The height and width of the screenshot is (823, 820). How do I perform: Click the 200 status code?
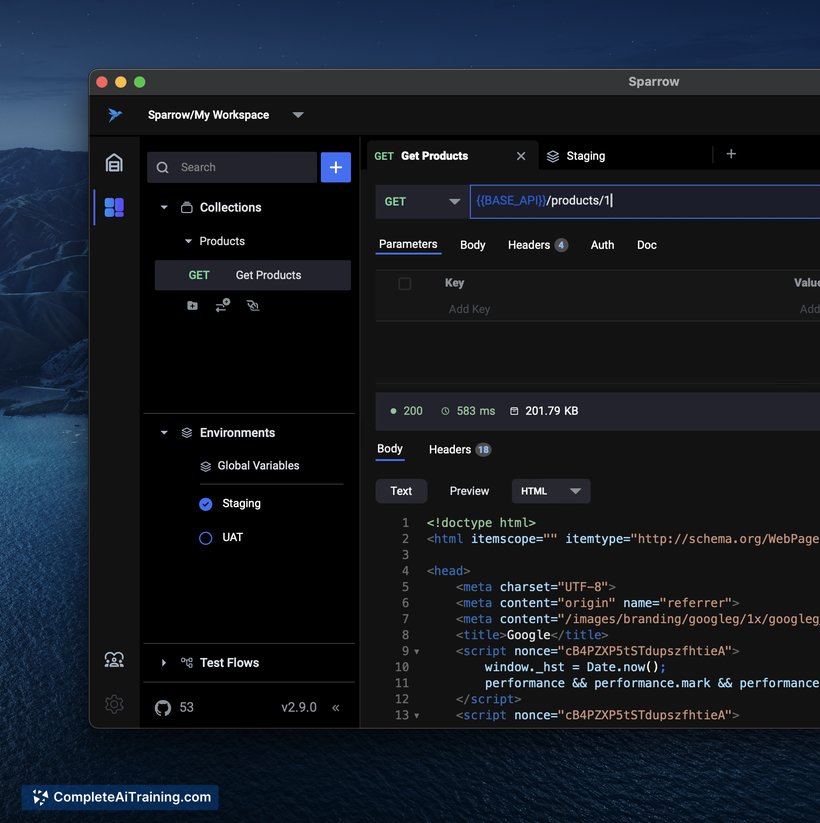[x=413, y=411]
